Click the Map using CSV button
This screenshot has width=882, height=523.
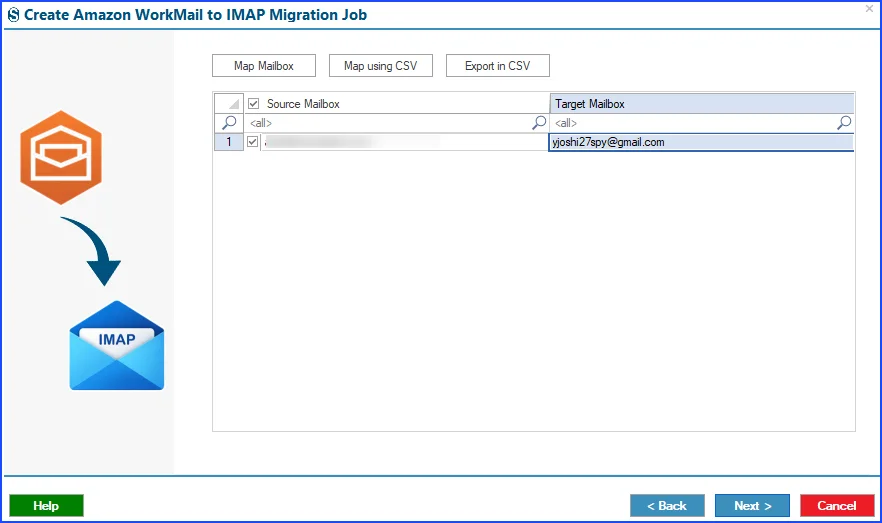click(x=381, y=66)
